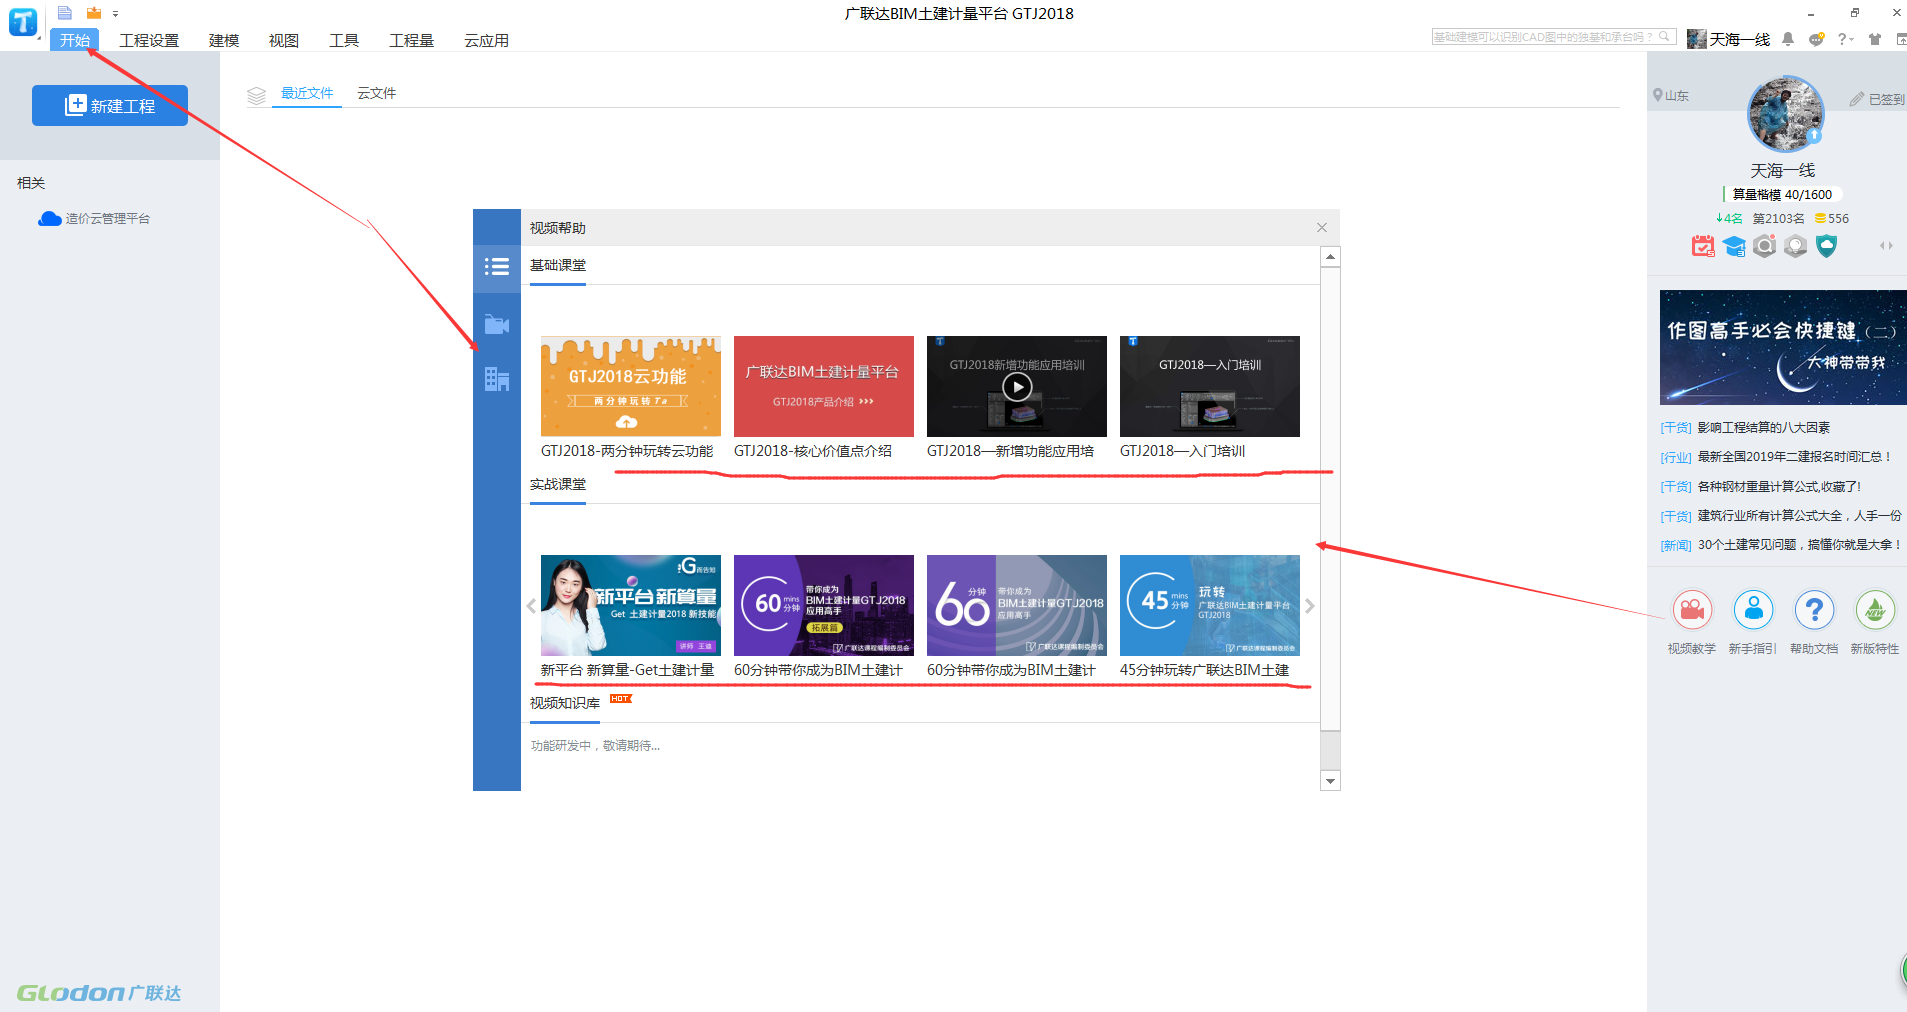Screen dimensions: 1907x1012
Task: Close the 视频帮助 dialog
Action: [x=1322, y=227]
